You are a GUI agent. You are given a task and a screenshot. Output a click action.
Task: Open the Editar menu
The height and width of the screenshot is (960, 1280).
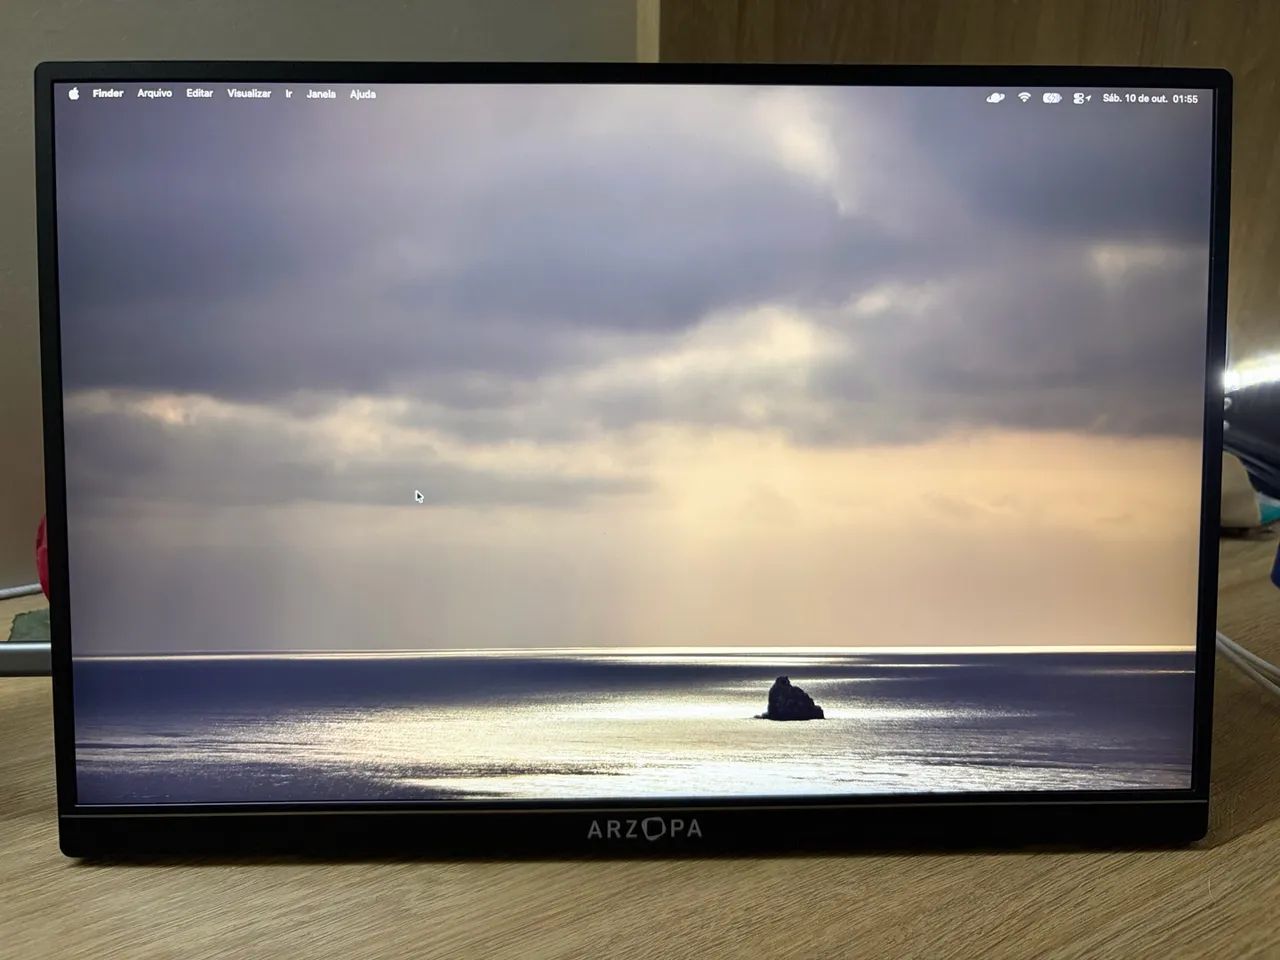(200, 94)
